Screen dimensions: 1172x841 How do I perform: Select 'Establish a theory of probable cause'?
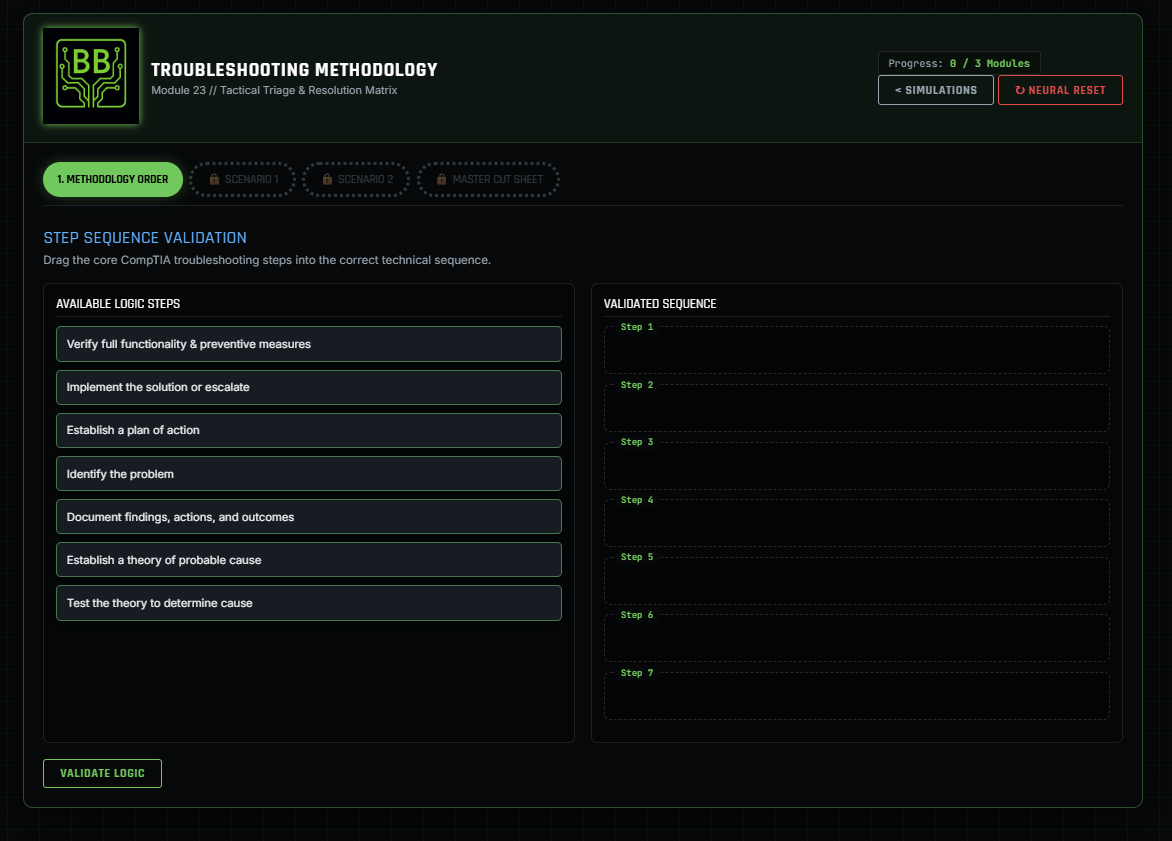coord(308,560)
